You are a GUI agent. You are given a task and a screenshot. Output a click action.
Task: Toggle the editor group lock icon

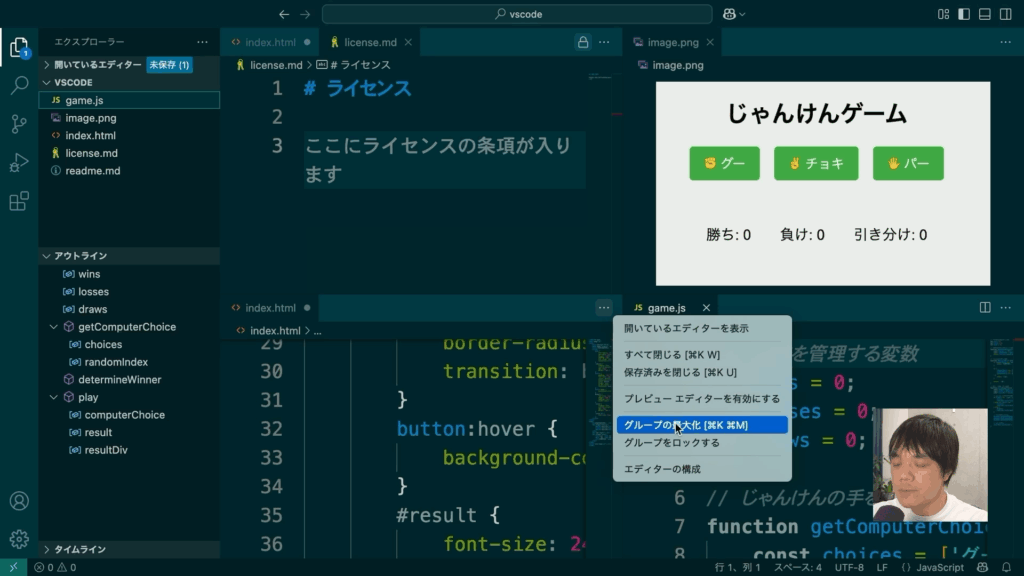pyautogui.click(x=582, y=42)
